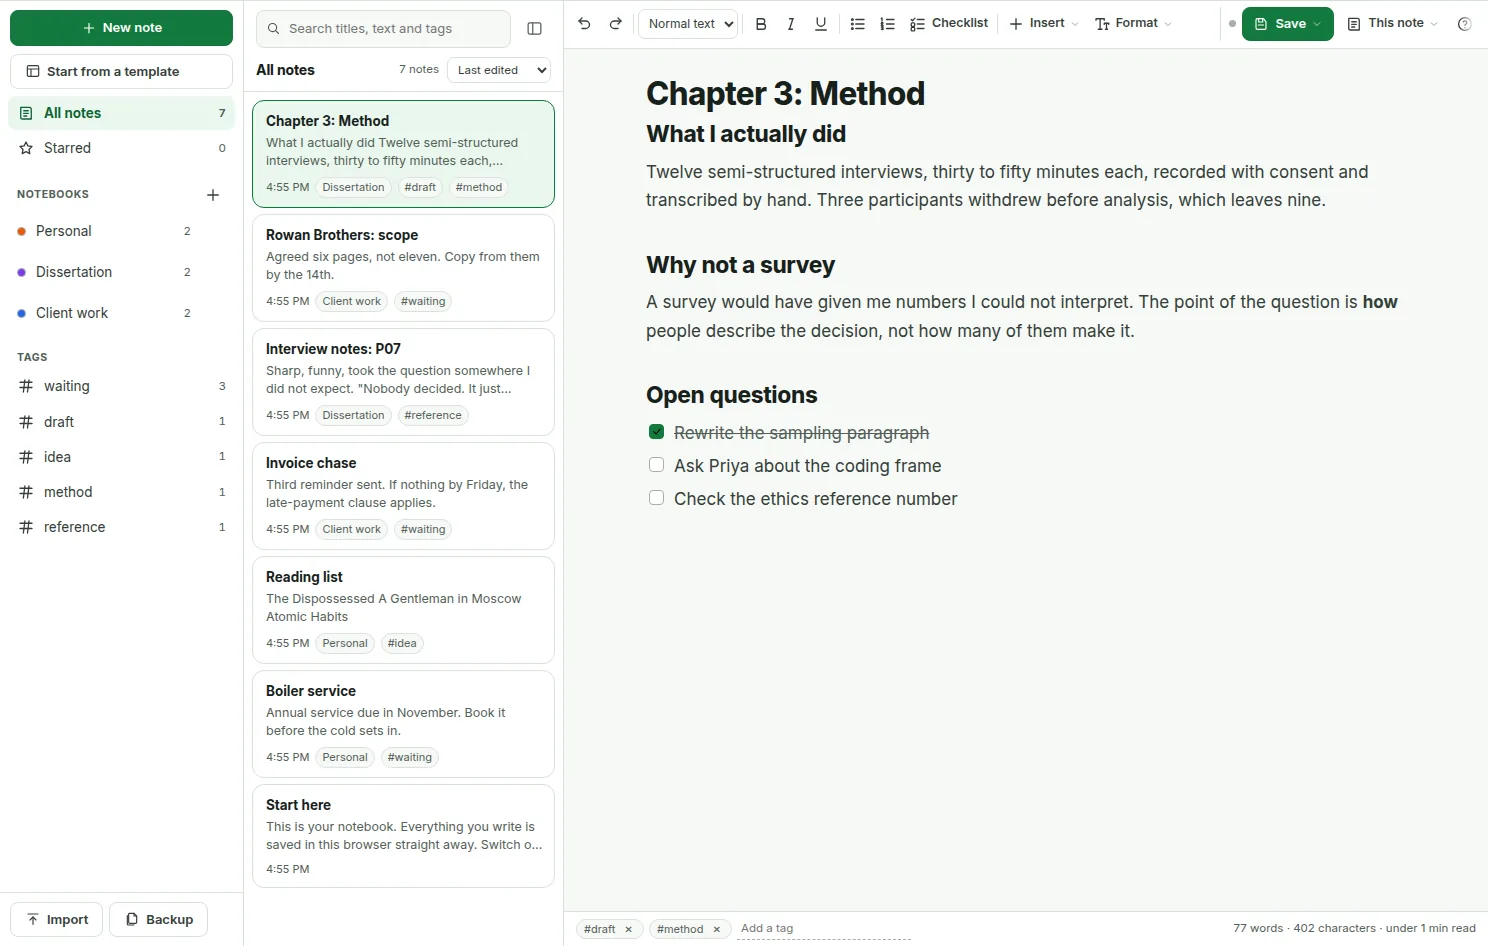Insert a Checklist from toolbar
This screenshot has width=1488, height=946.
(x=949, y=24)
